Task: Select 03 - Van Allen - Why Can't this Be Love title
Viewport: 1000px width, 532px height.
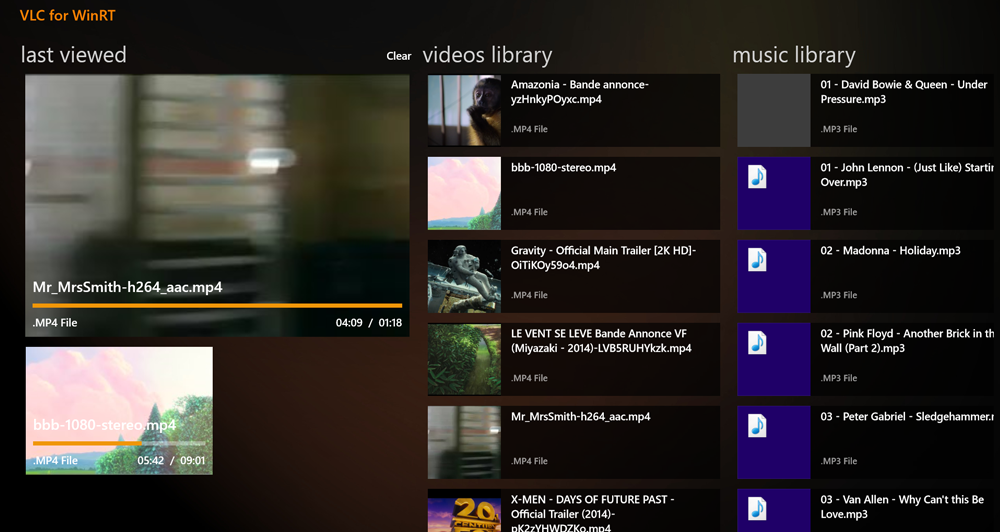Action: [902, 506]
